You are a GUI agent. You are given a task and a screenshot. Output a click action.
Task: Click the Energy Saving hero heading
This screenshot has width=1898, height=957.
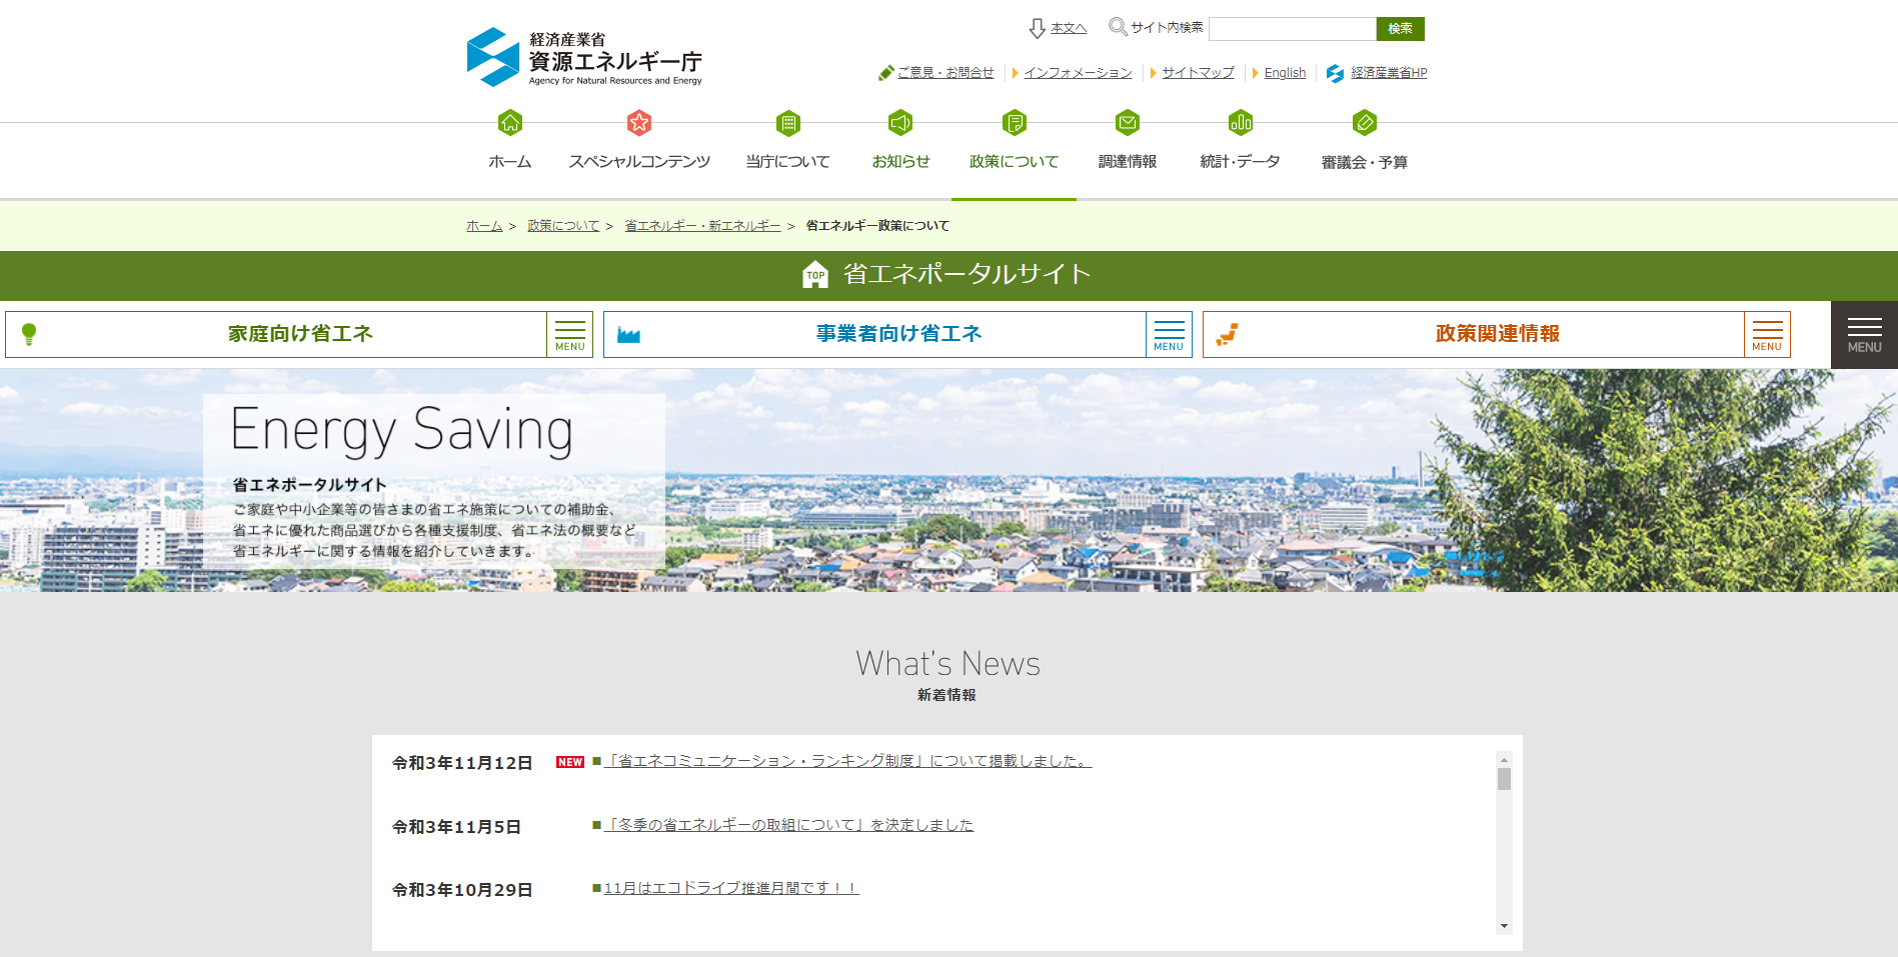point(402,432)
